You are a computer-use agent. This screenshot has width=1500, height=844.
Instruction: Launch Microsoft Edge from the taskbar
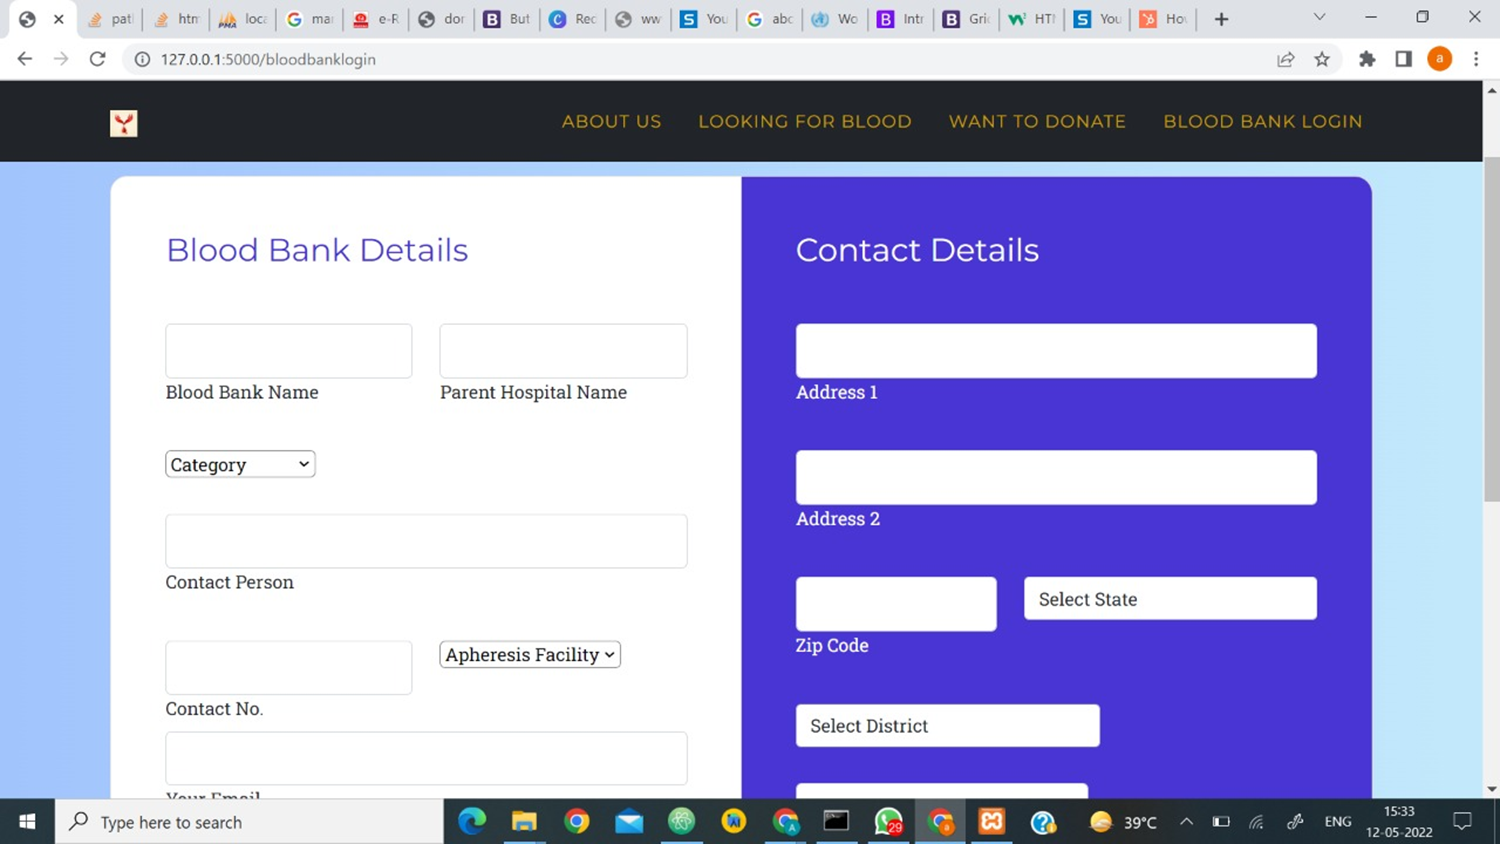point(471,822)
